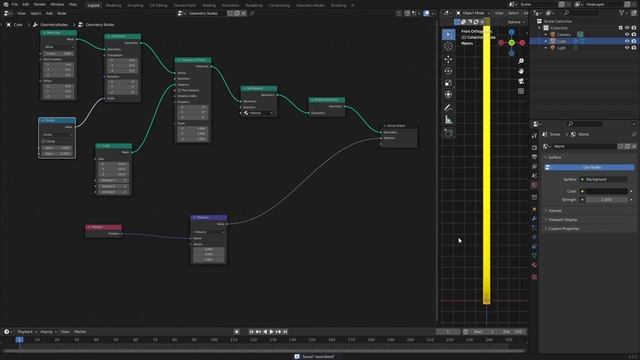Open the Material properties tab
The height and width of the screenshot is (360, 640).
click(x=534, y=265)
